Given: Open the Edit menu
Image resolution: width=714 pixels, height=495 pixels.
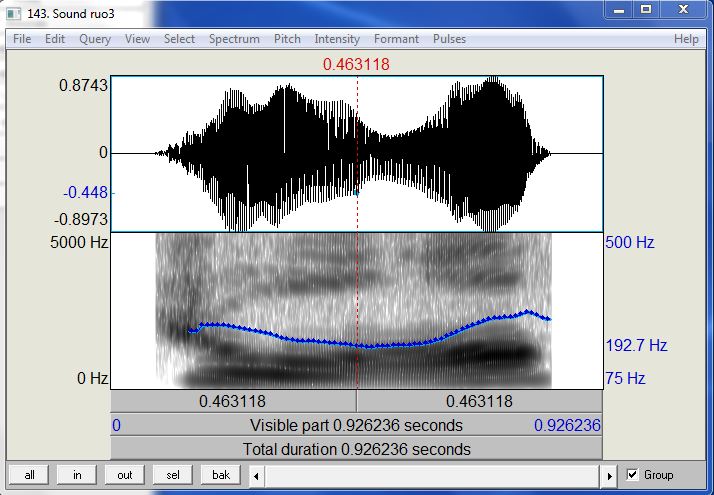Looking at the screenshot, I should pyautogui.click(x=55, y=39).
